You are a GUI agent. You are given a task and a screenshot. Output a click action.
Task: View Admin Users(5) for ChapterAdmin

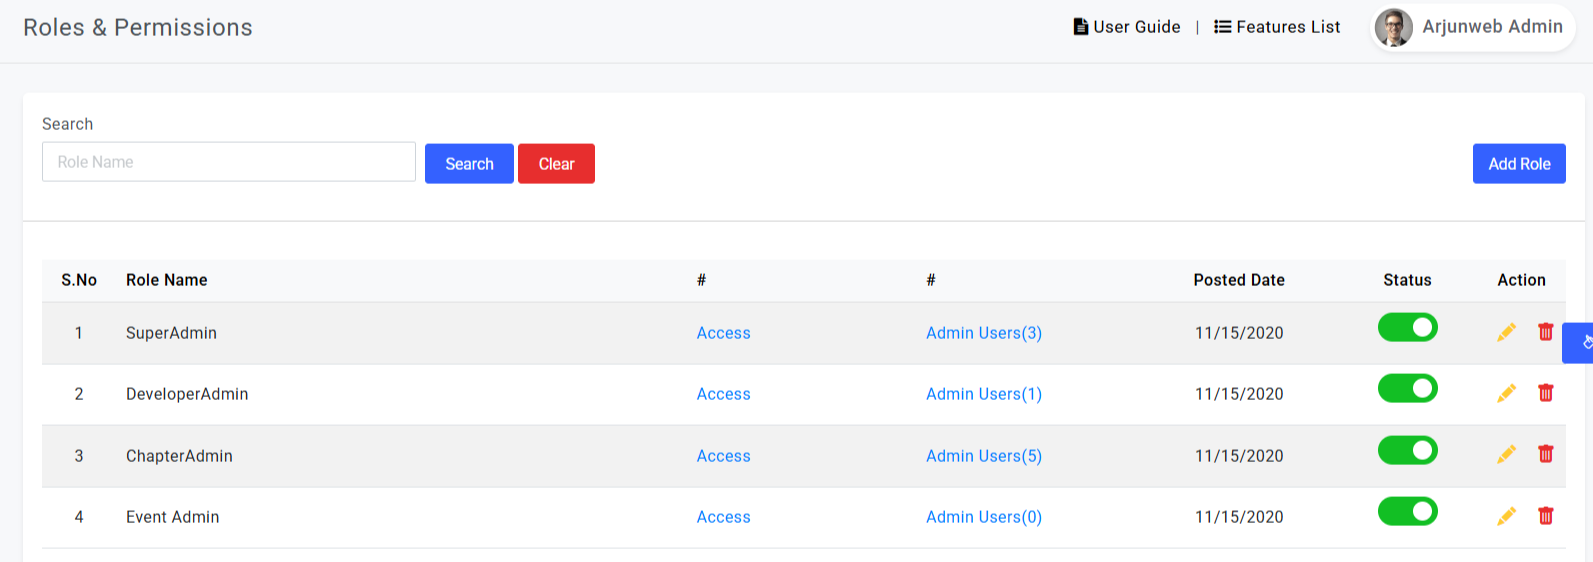point(984,456)
